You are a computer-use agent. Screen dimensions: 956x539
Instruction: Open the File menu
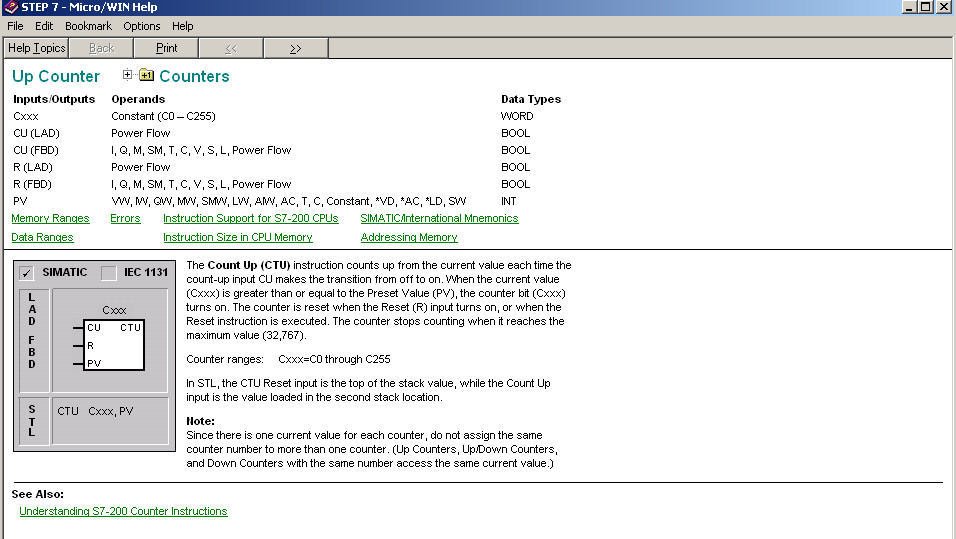point(15,26)
